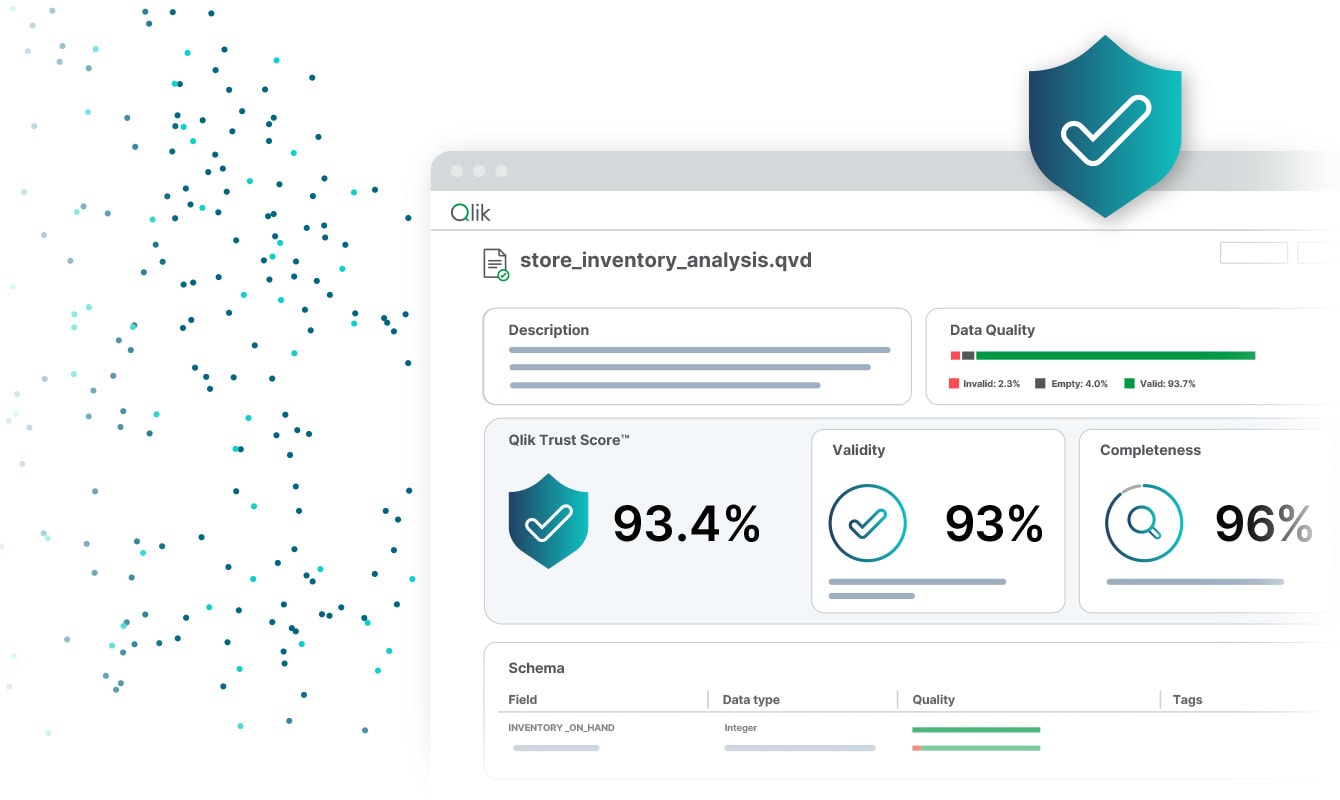Click the Validity checkmark circle icon
This screenshot has height=800, width=1340.
[x=867, y=523]
